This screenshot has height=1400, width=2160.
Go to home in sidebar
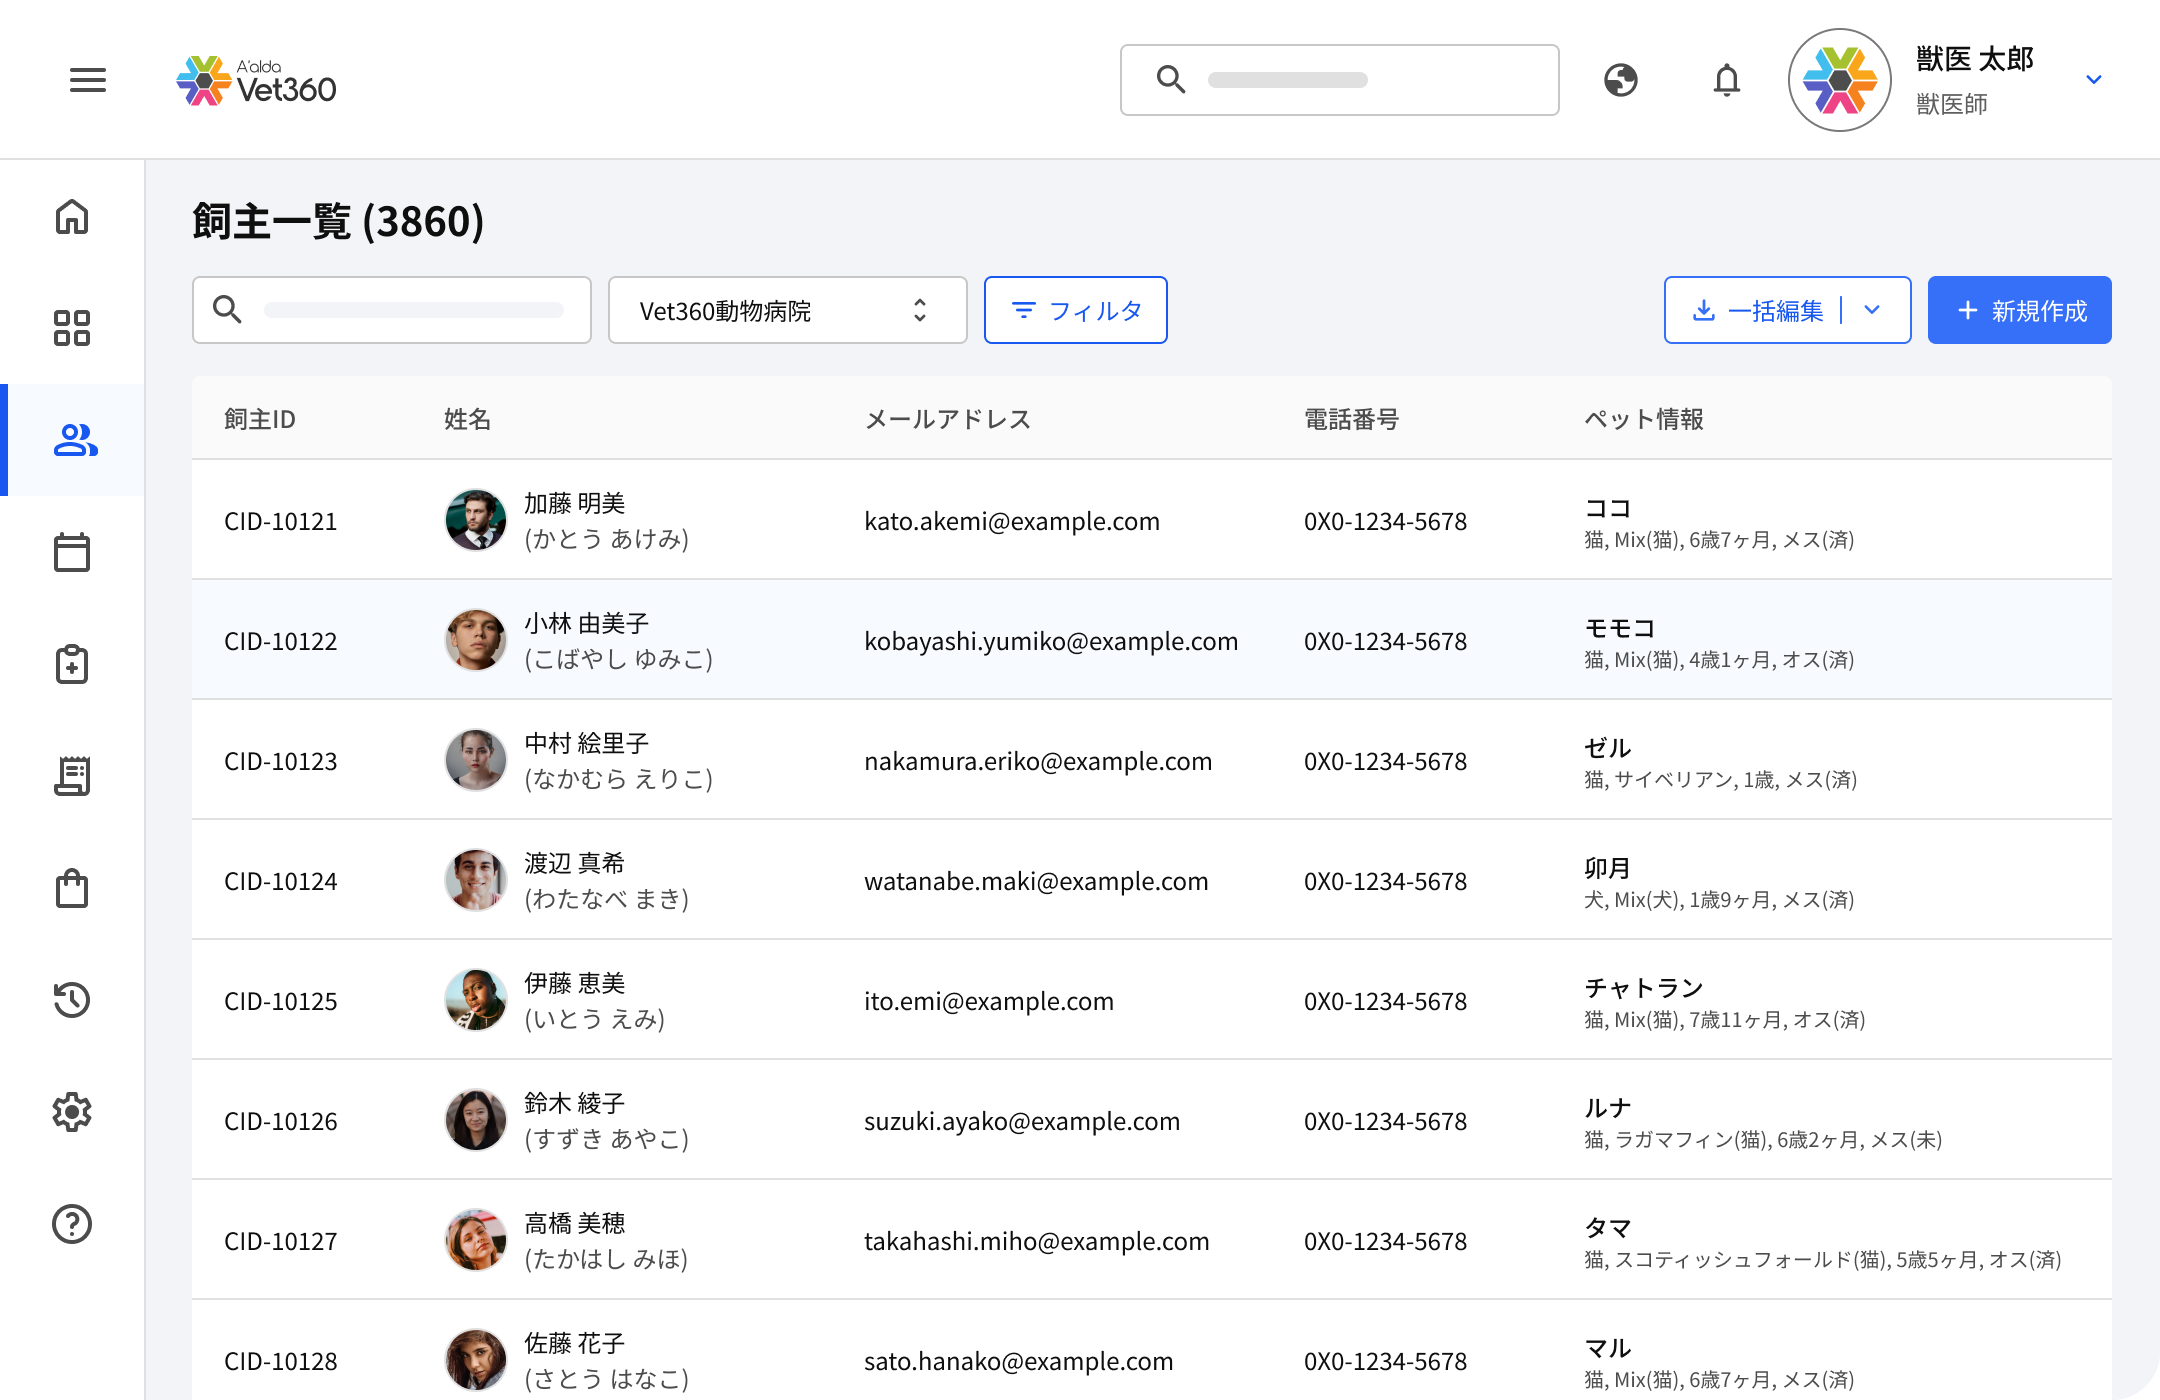[72, 216]
